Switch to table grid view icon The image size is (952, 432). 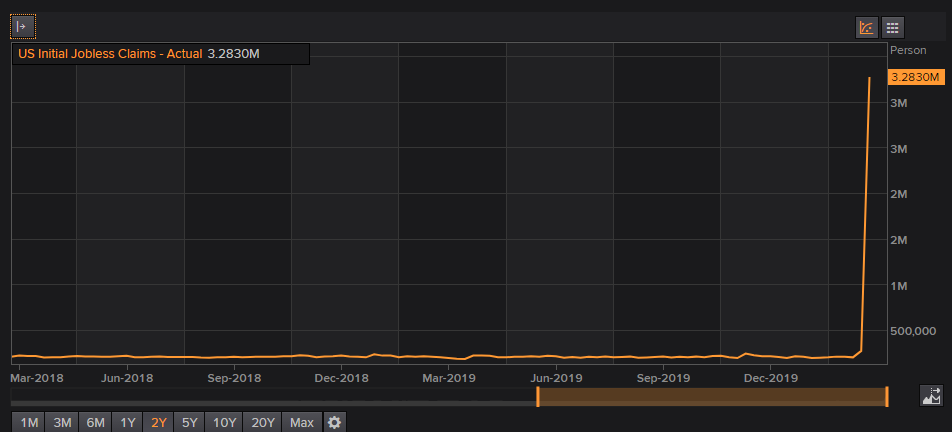click(x=892, y=27)
